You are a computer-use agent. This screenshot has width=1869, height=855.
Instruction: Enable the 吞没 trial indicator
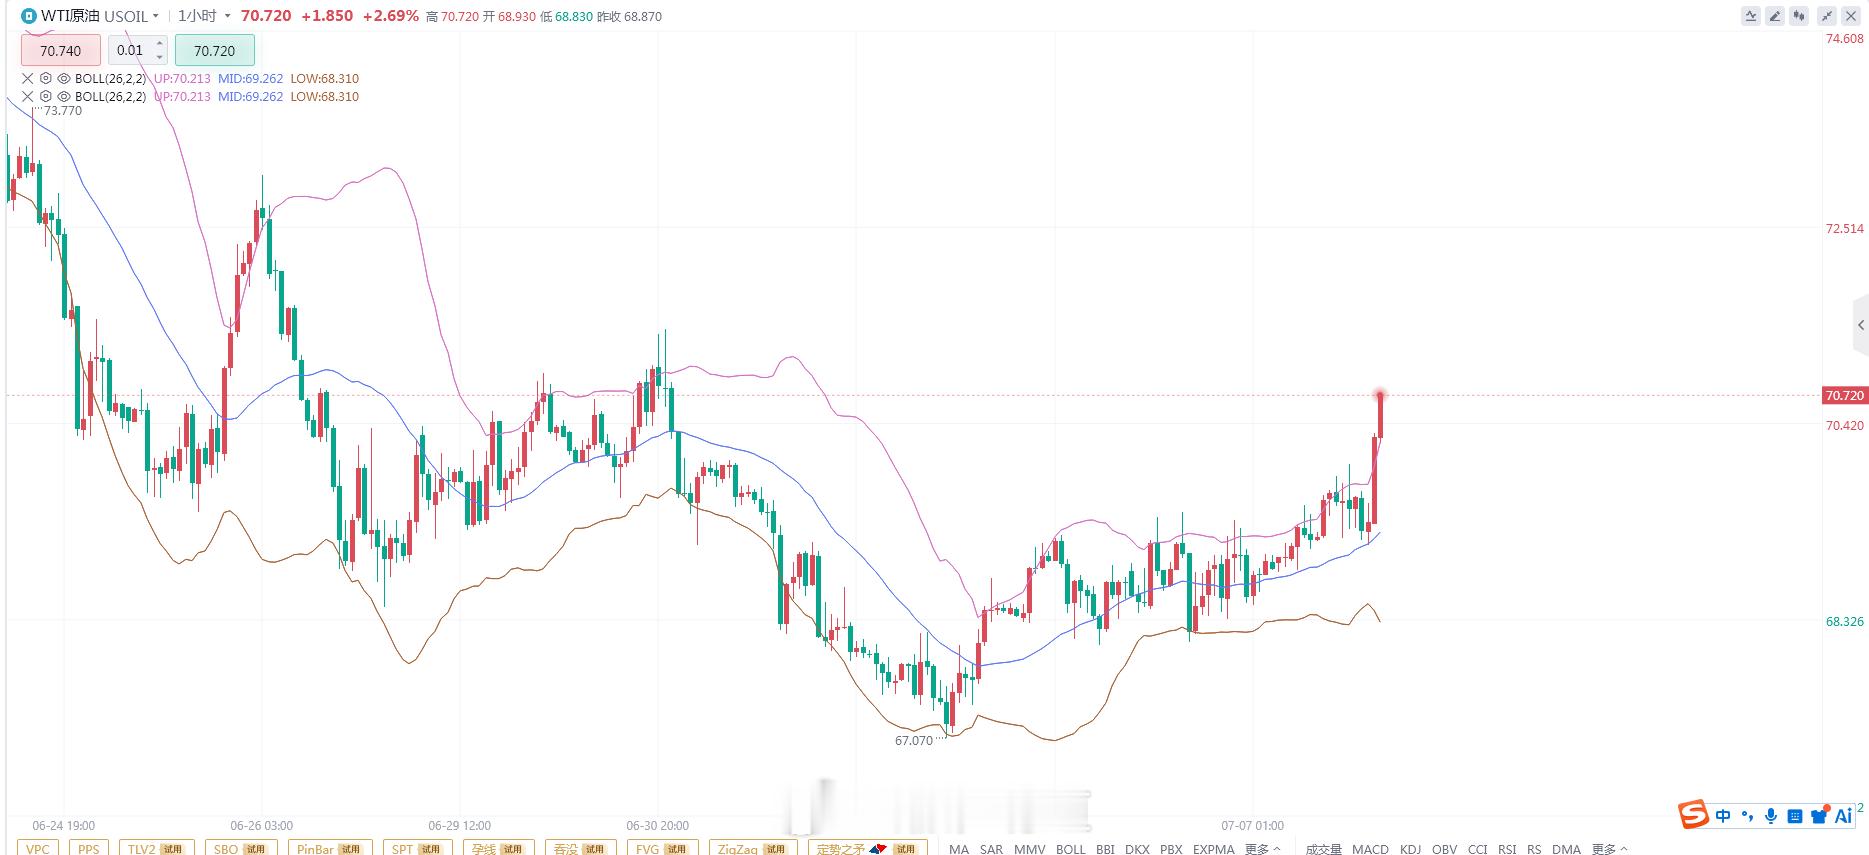(581, 848)
